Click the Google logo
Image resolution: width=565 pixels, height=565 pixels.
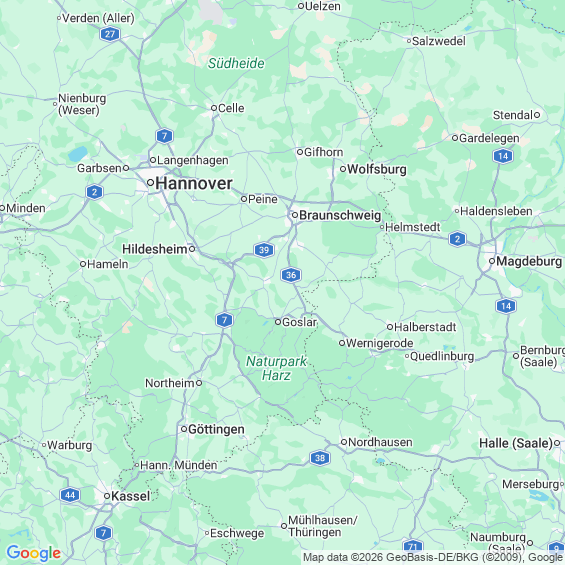(34, 553)
